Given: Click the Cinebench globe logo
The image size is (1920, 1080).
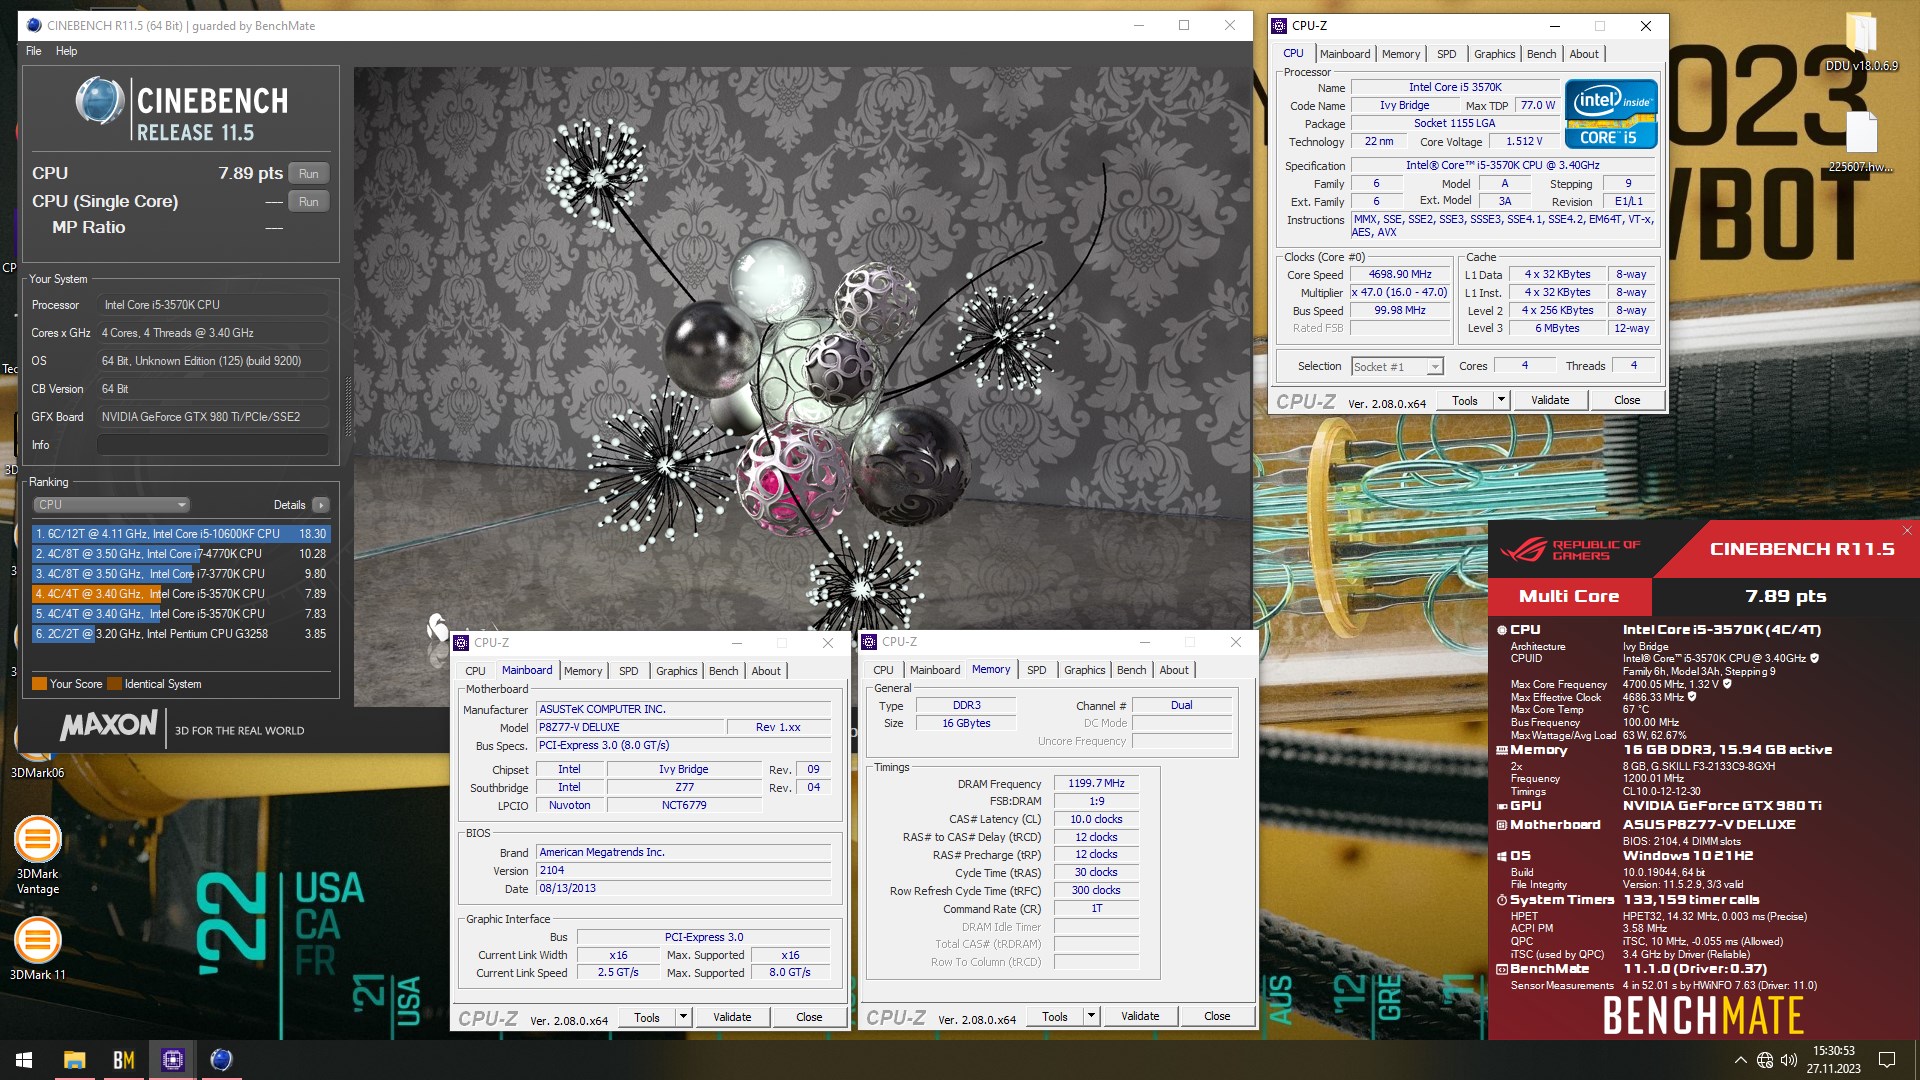Looking at the screenshot, I should [x=100, y=102].
